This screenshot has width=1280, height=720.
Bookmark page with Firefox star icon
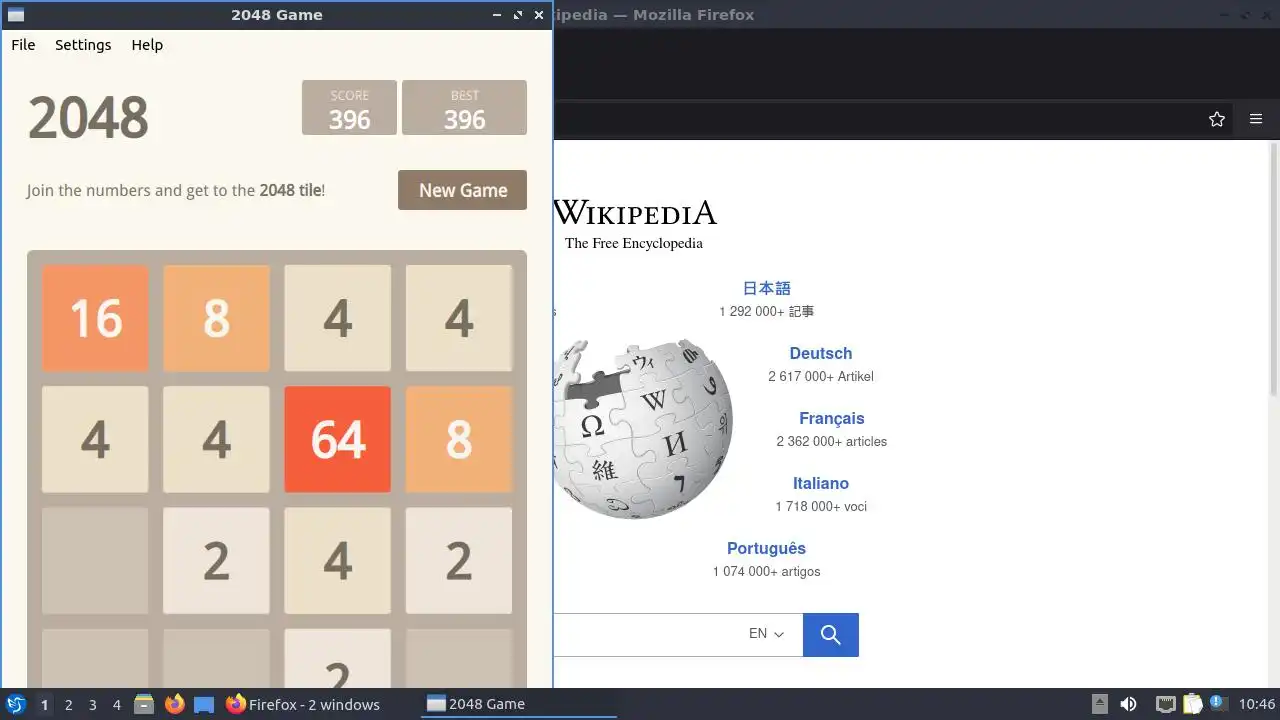coord(1217,119)
